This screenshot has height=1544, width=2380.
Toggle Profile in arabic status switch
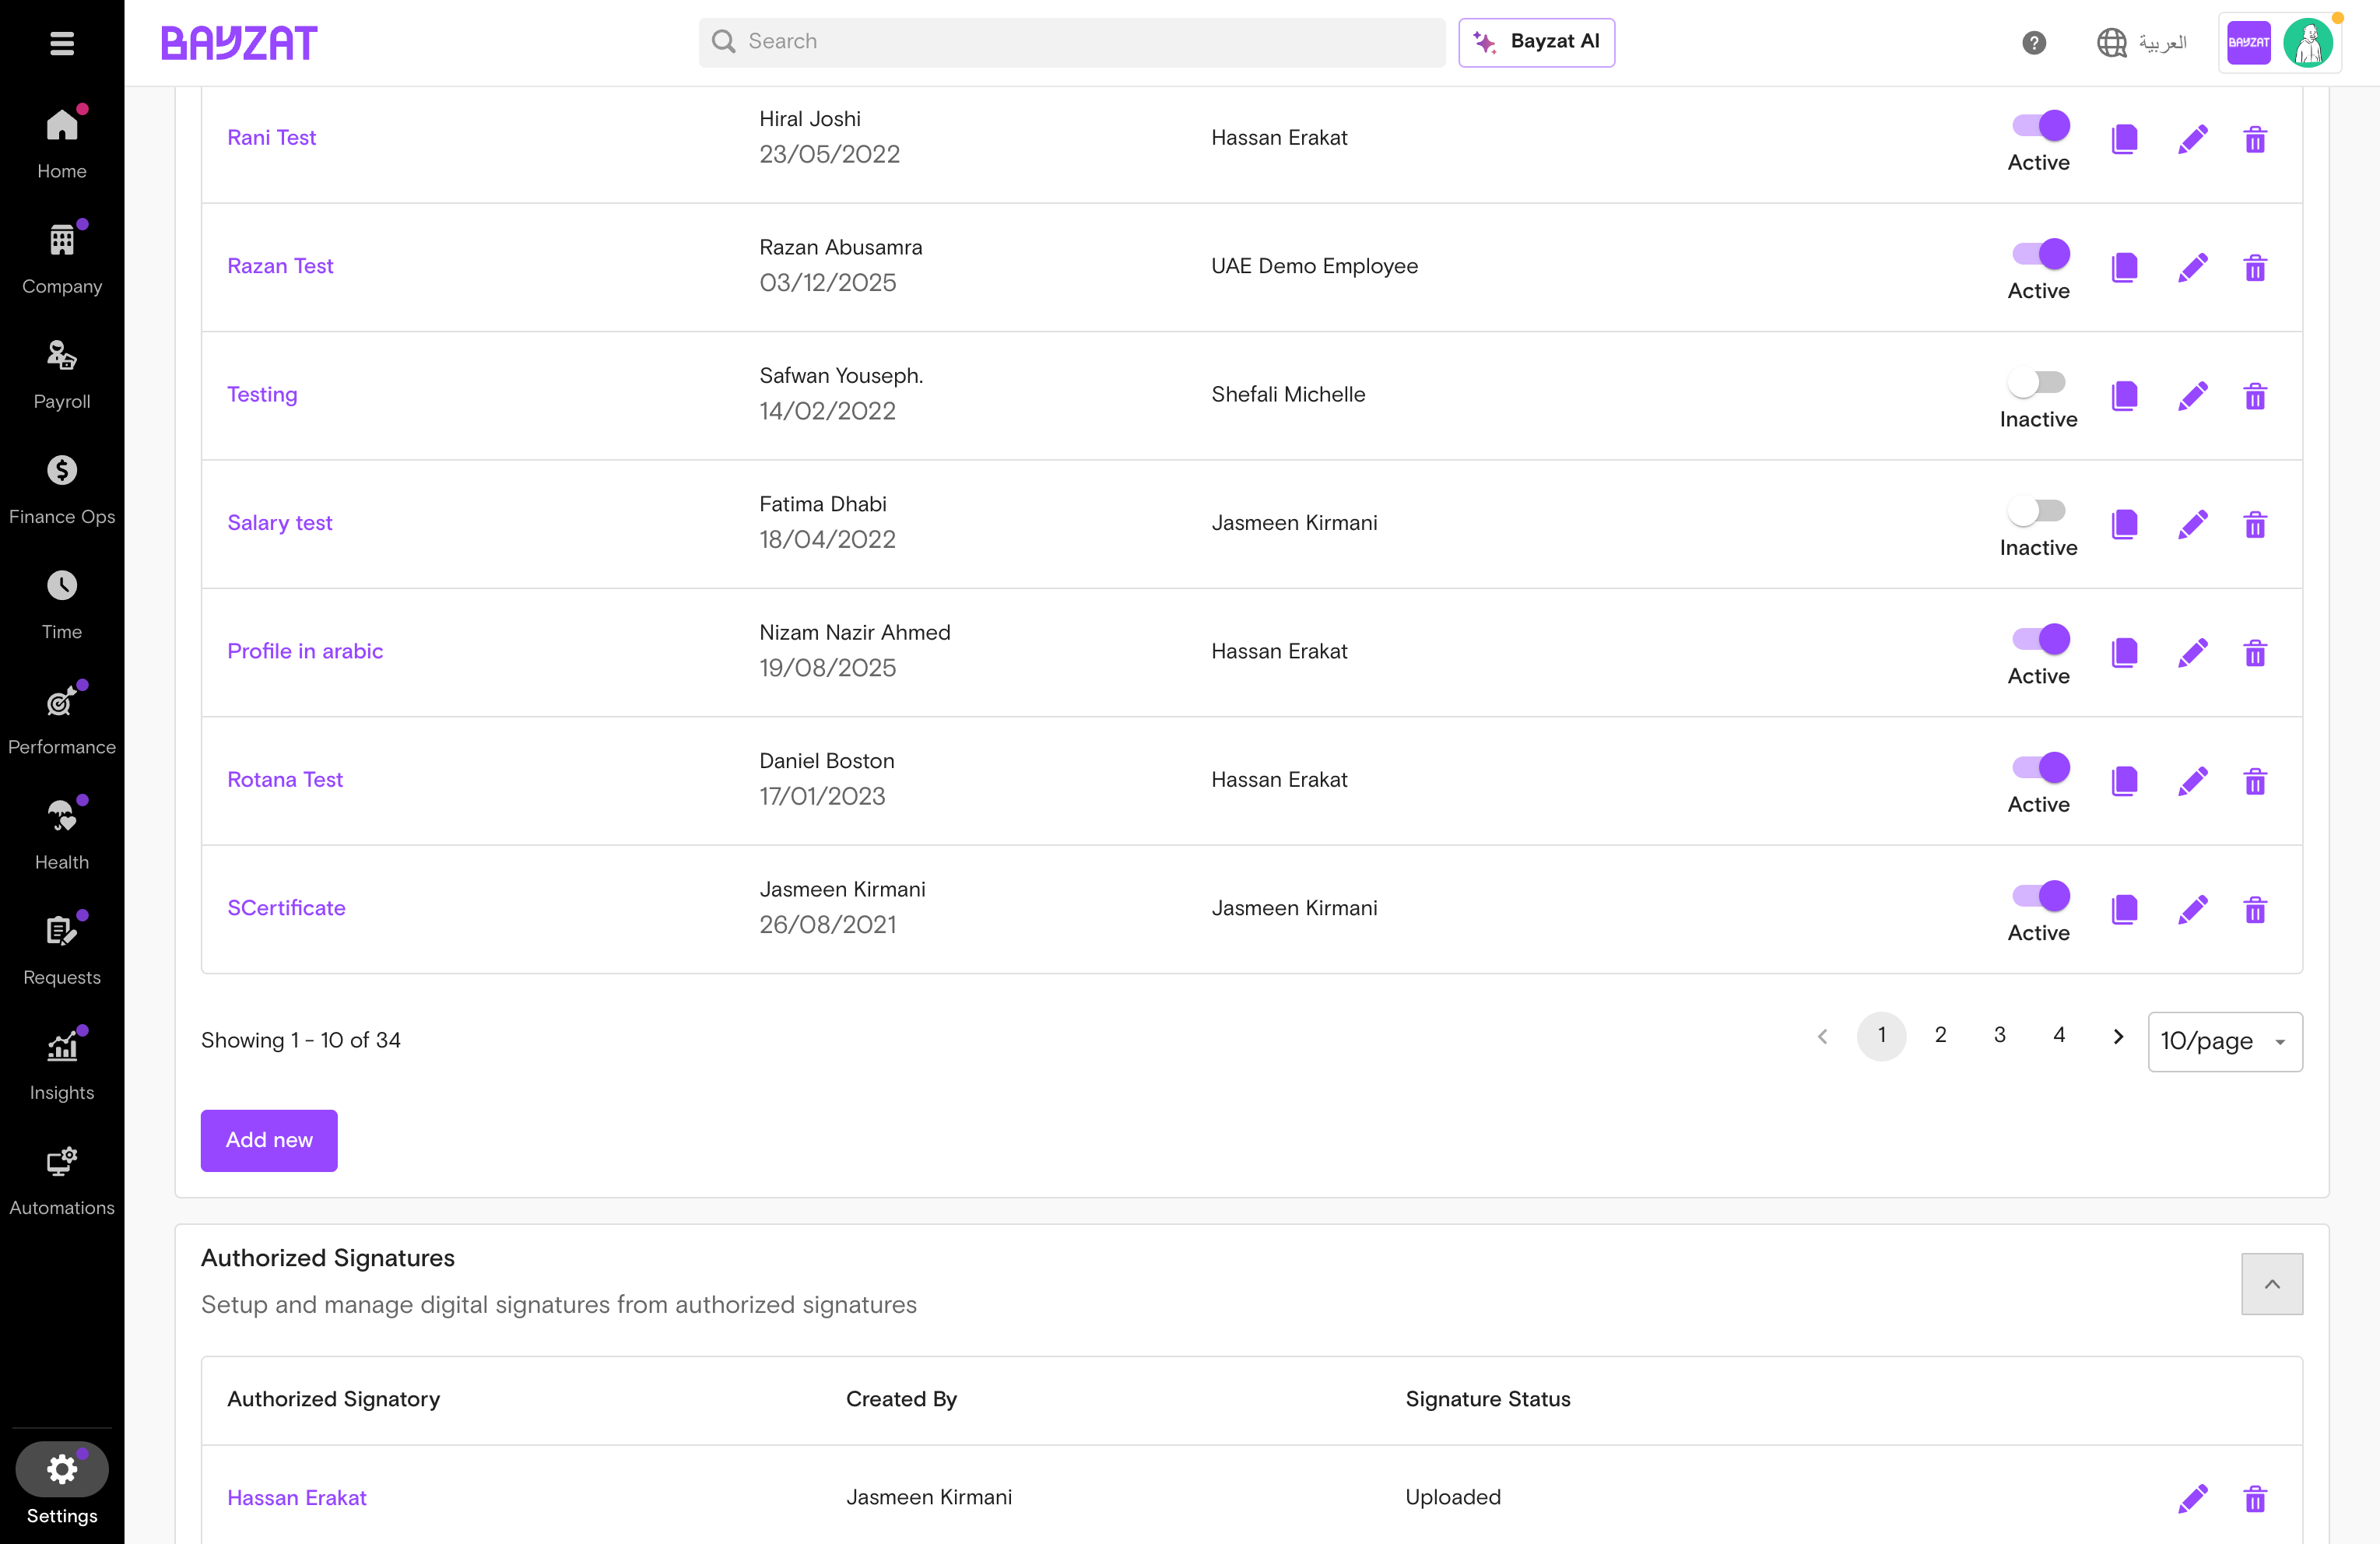click(x=2040, y=639)
